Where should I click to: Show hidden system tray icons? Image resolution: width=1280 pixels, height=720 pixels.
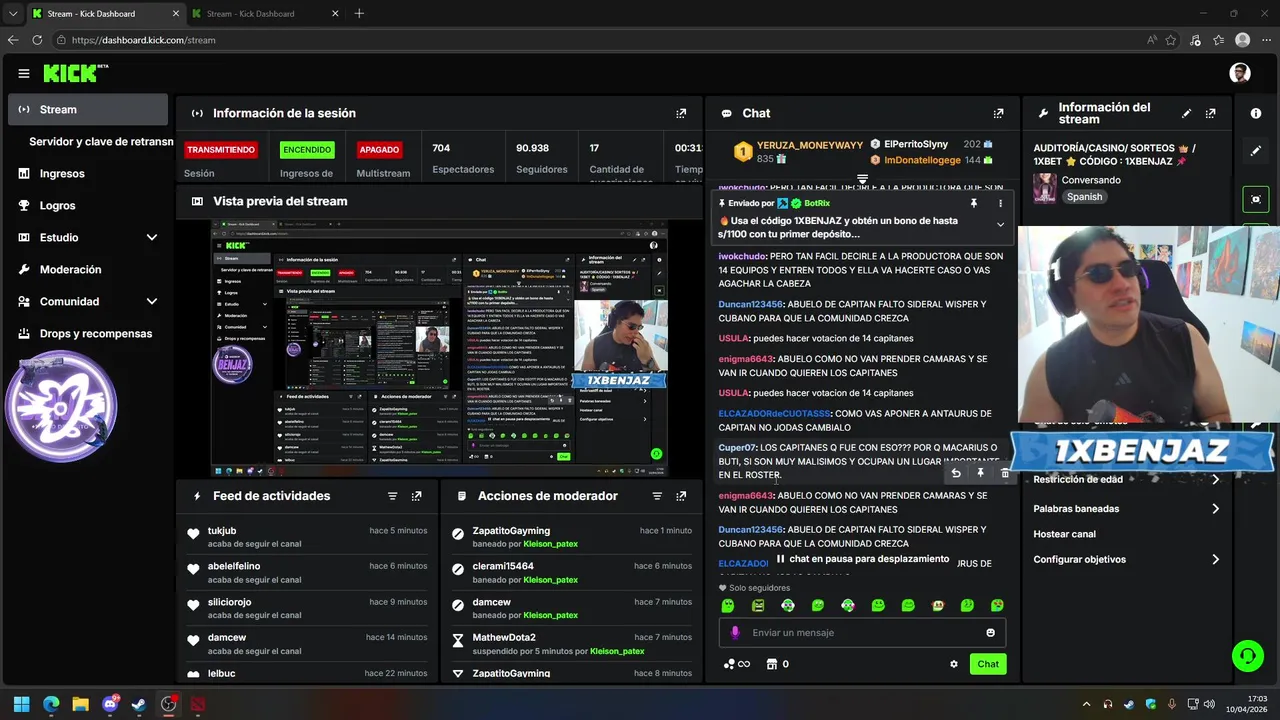(1086, 704)
